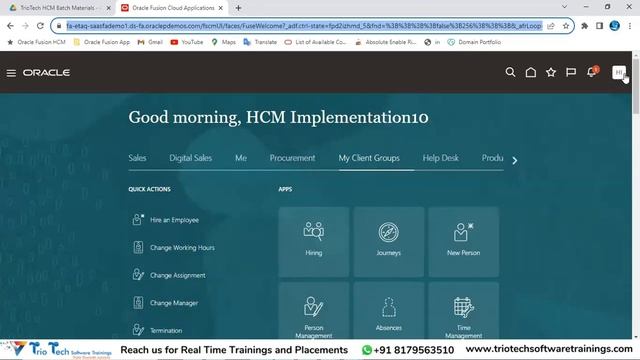The height and width of the screenshot is (360, 640).
Task: Reload the page in Chrome
Action: click(x=40, y=26)
